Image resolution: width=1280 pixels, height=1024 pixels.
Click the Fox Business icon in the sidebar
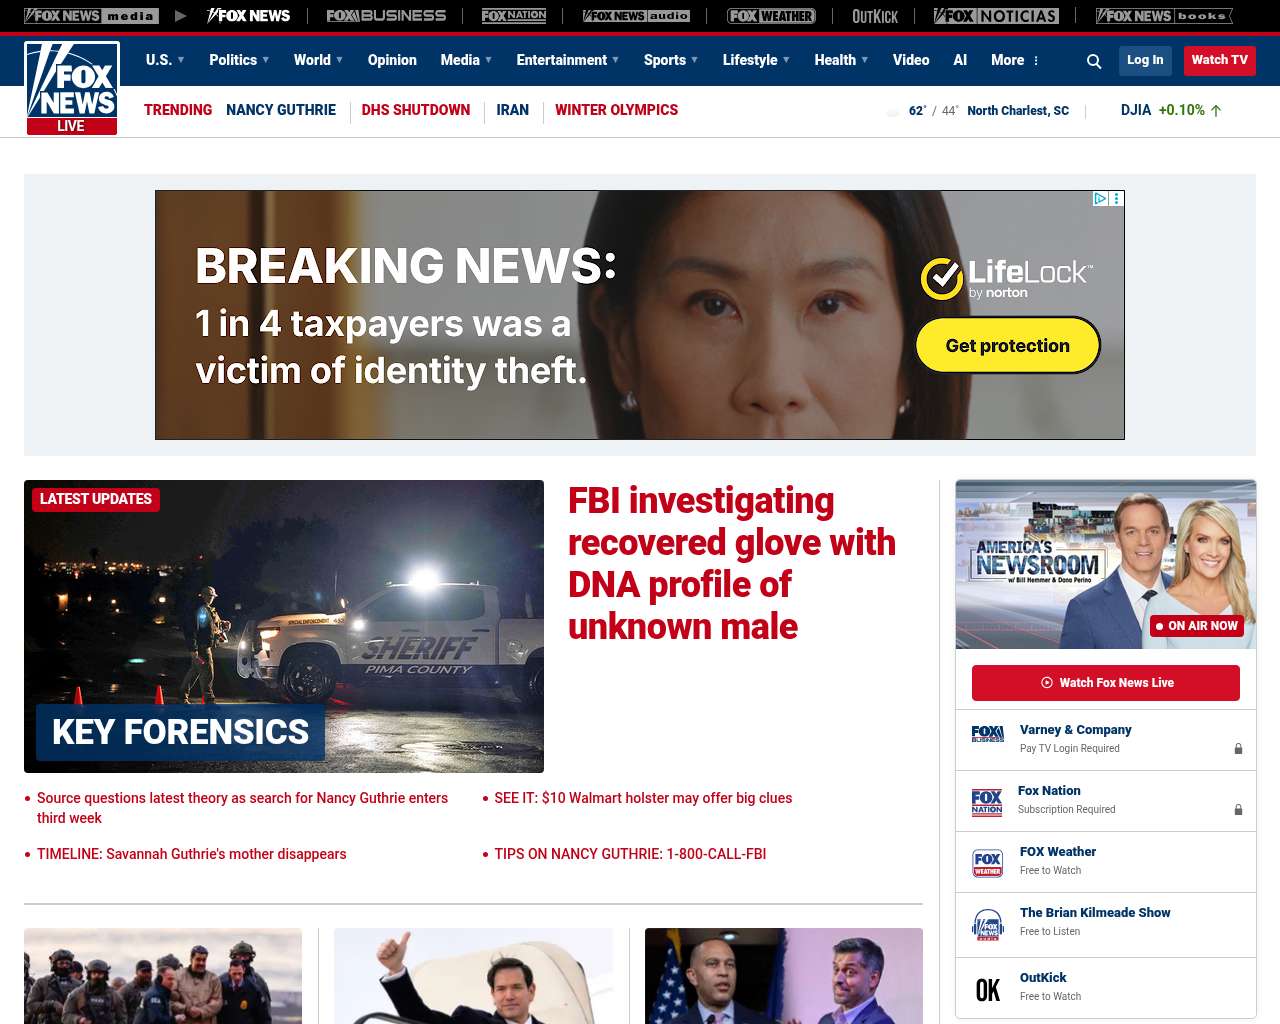(x=988, y=734)
